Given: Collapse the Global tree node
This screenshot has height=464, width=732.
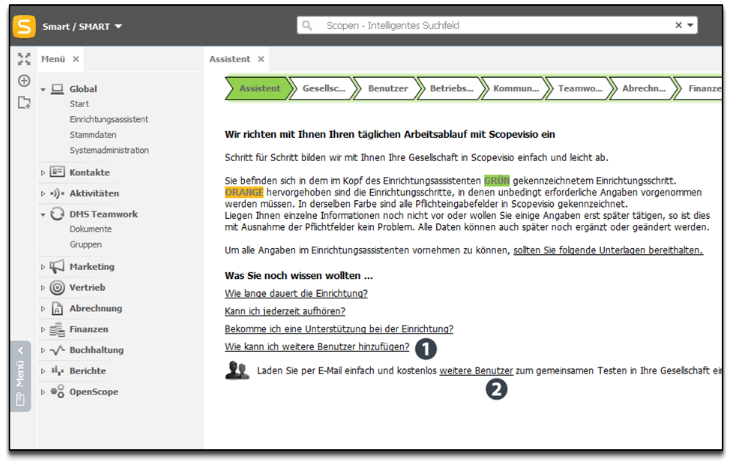Looking at the screenshot, I should tap(43, 89).
